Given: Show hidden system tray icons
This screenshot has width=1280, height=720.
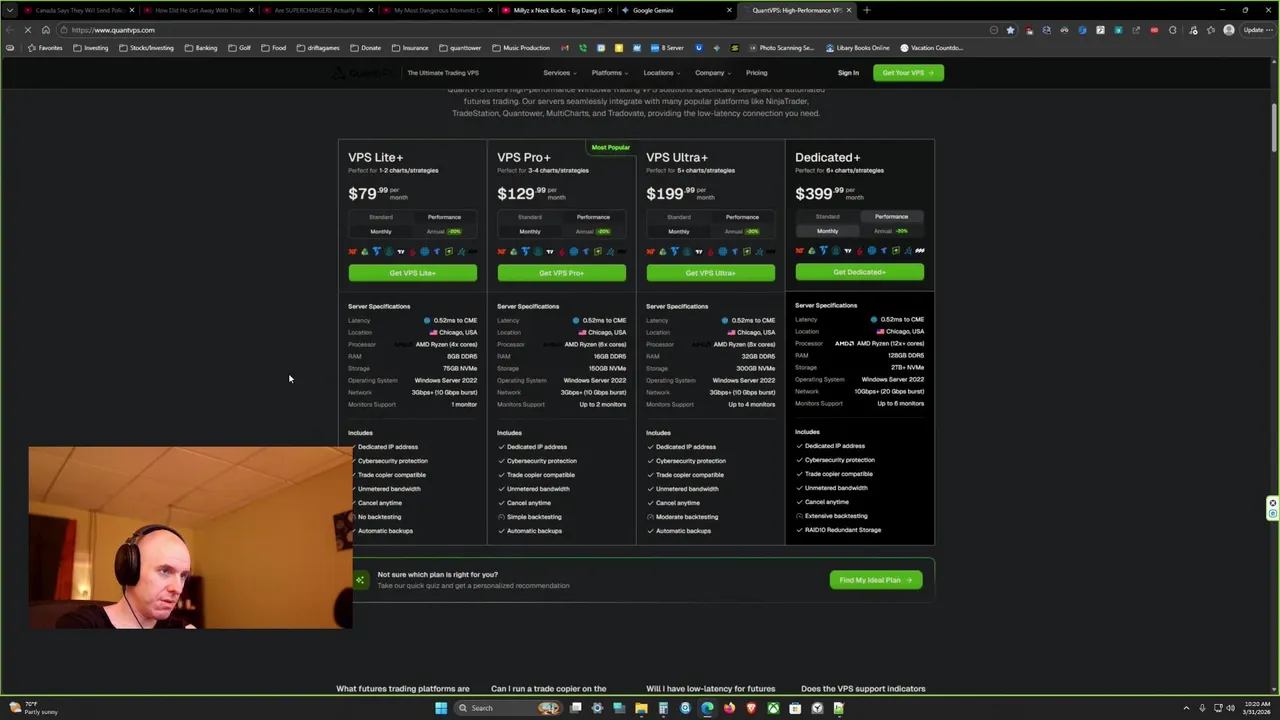Looking at the screenshot, I should (x=1186, y=708).
